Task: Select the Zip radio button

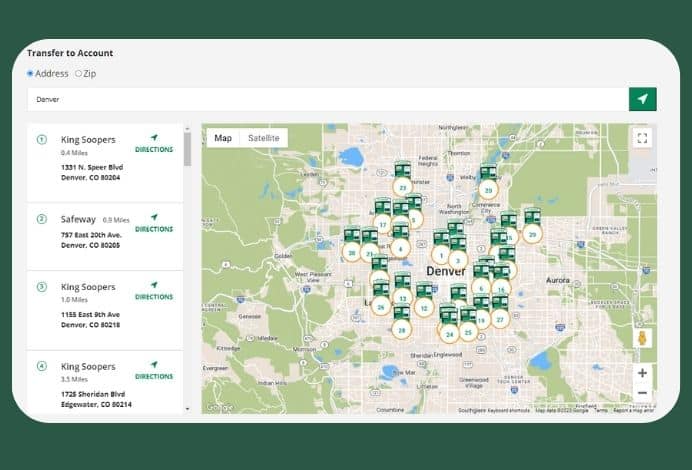Action: (78, 73)
